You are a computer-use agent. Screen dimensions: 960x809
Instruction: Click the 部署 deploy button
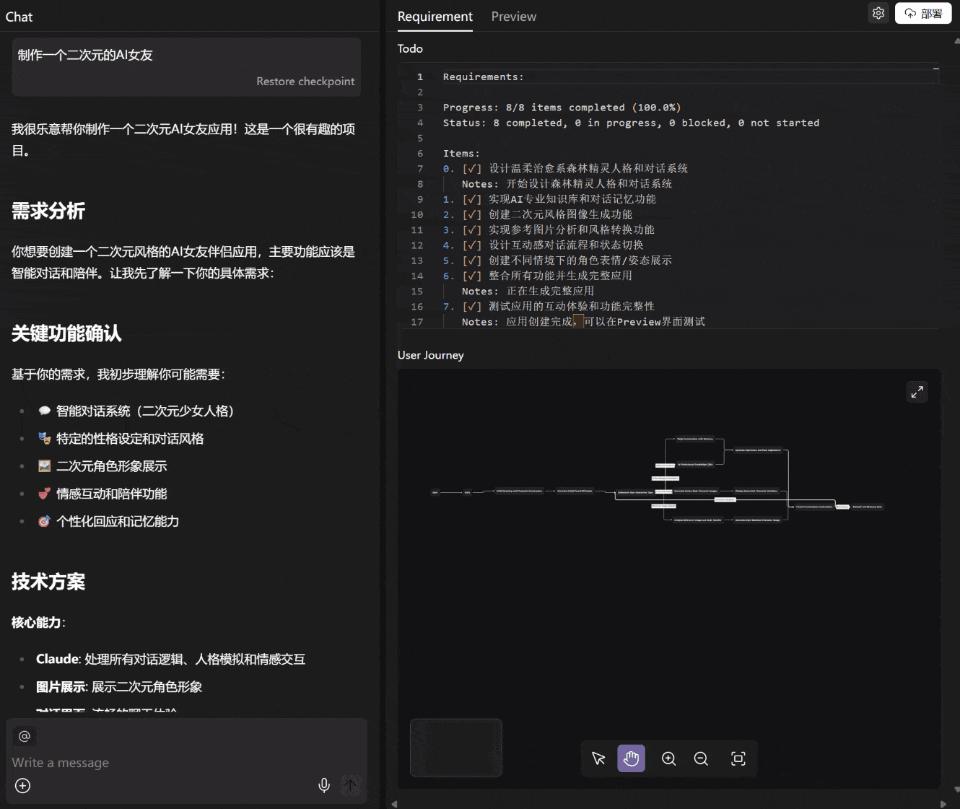coord(922,13)
